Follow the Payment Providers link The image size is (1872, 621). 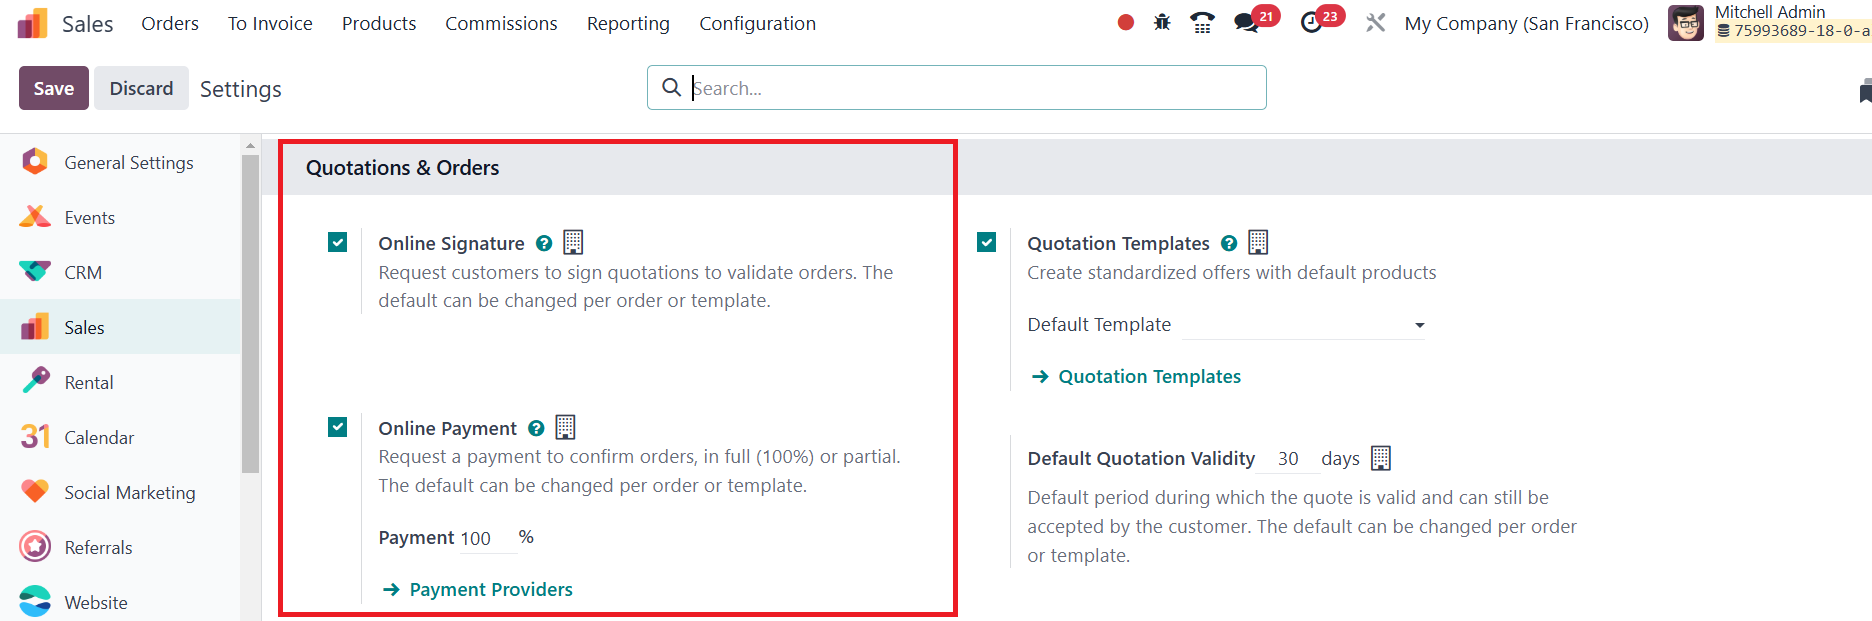pos(490,590)
